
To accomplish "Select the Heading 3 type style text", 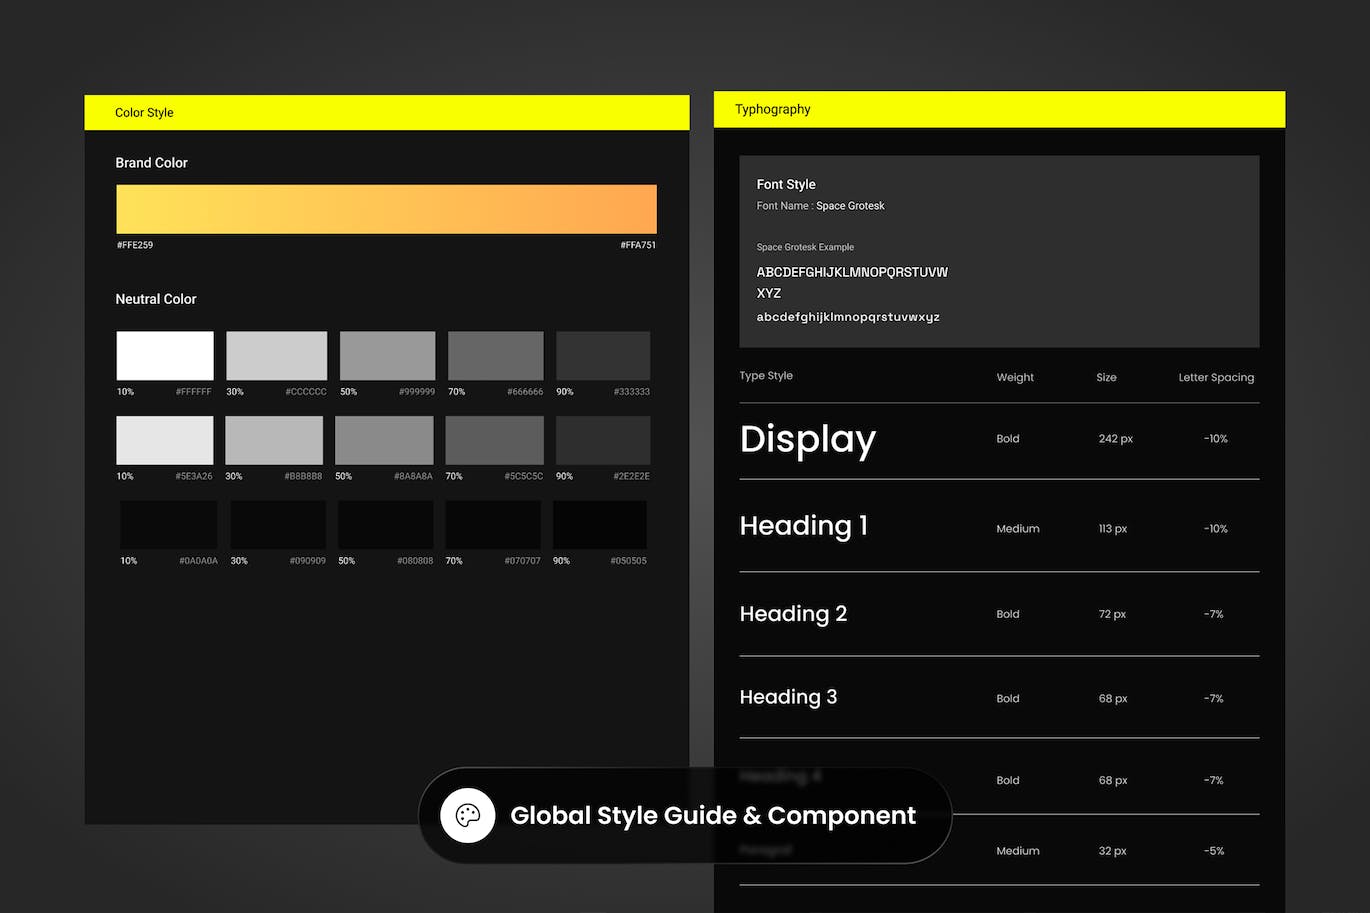I will tap(788, 697).
